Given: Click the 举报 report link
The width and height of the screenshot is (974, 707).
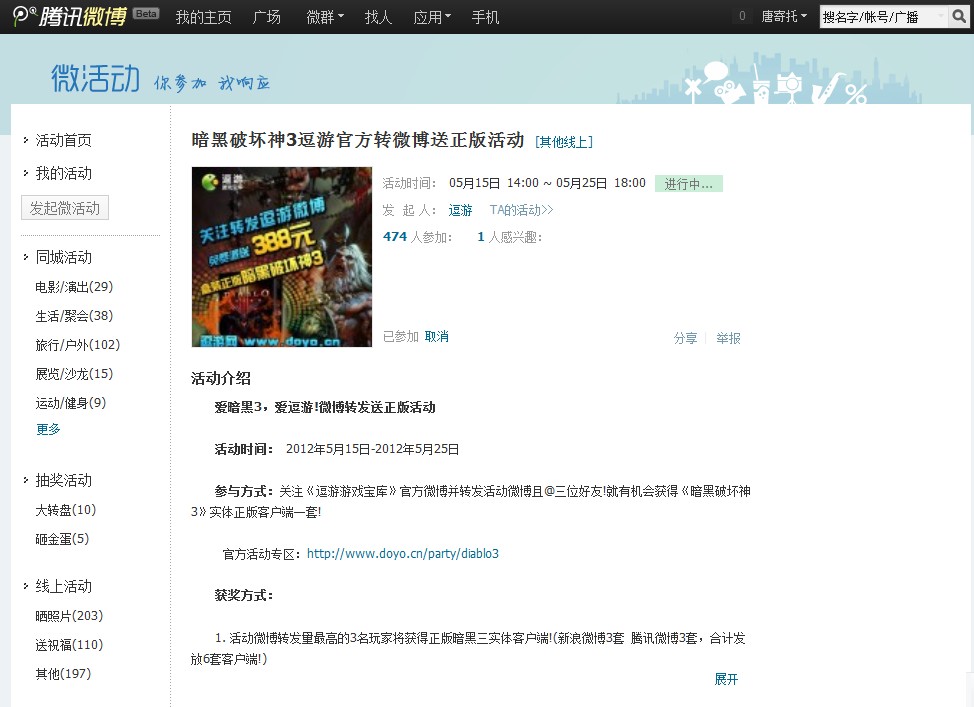Looking at the screenshot, I should pos(728,339).
